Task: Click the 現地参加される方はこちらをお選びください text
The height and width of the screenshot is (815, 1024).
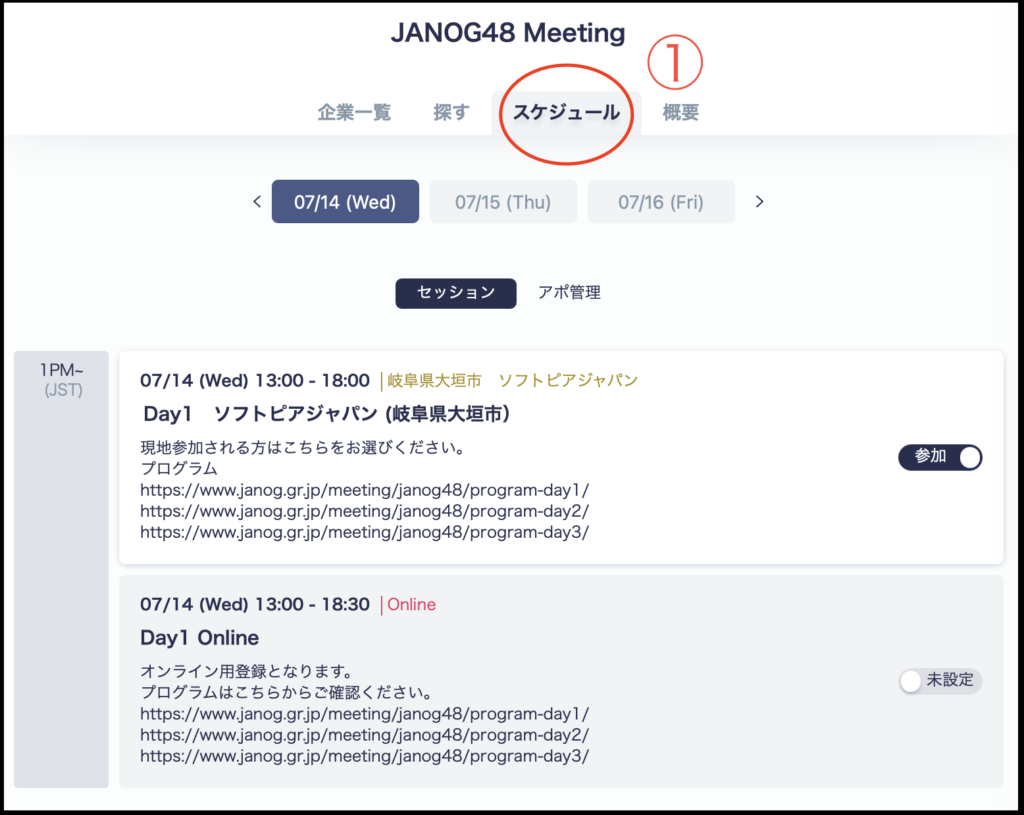Action: 302,448
